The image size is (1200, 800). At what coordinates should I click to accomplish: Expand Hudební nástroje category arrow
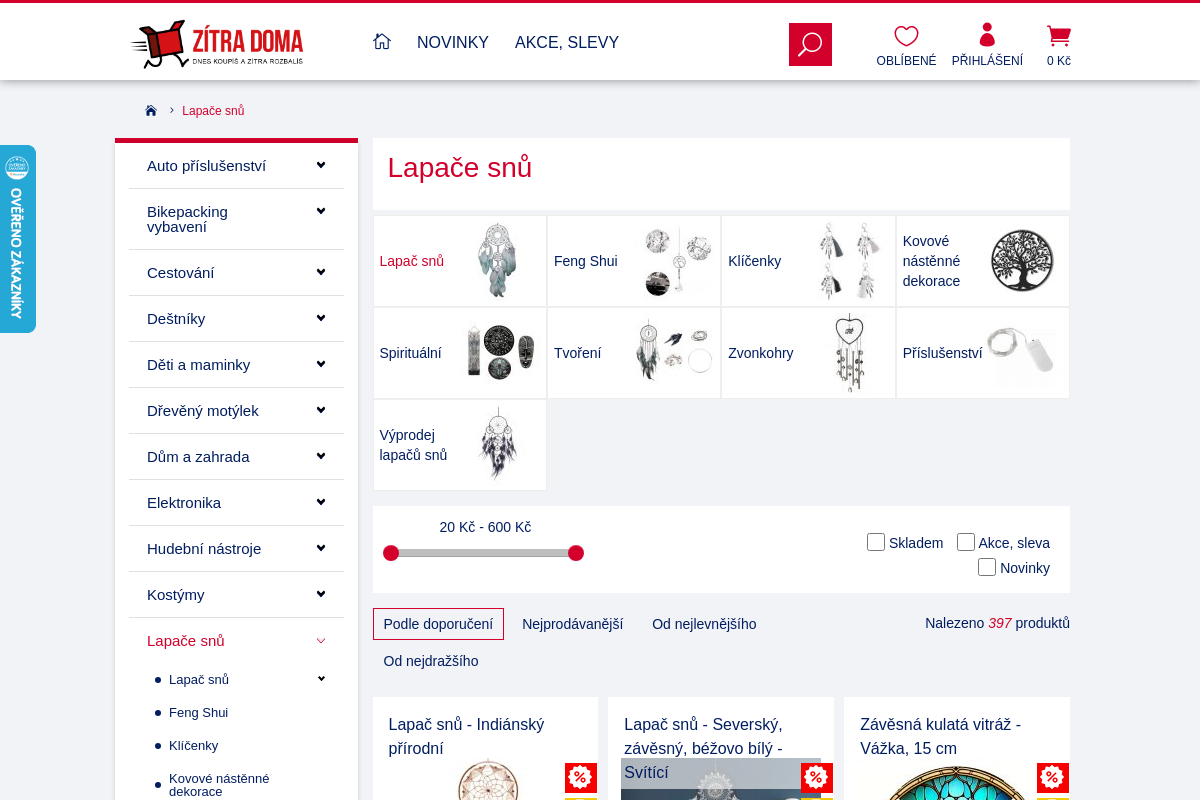[x=321, y=548]
